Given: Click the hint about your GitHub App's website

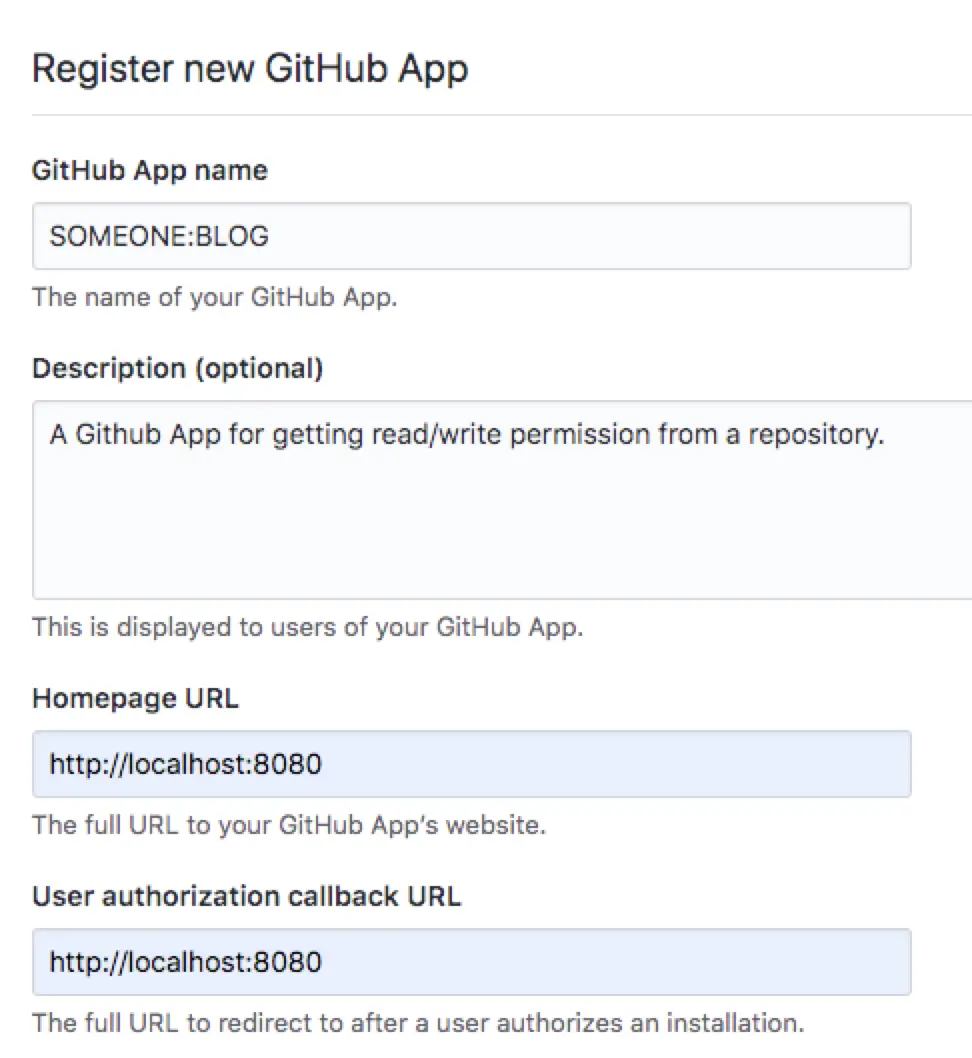Looking at the screenshot, I should point(289,826).
